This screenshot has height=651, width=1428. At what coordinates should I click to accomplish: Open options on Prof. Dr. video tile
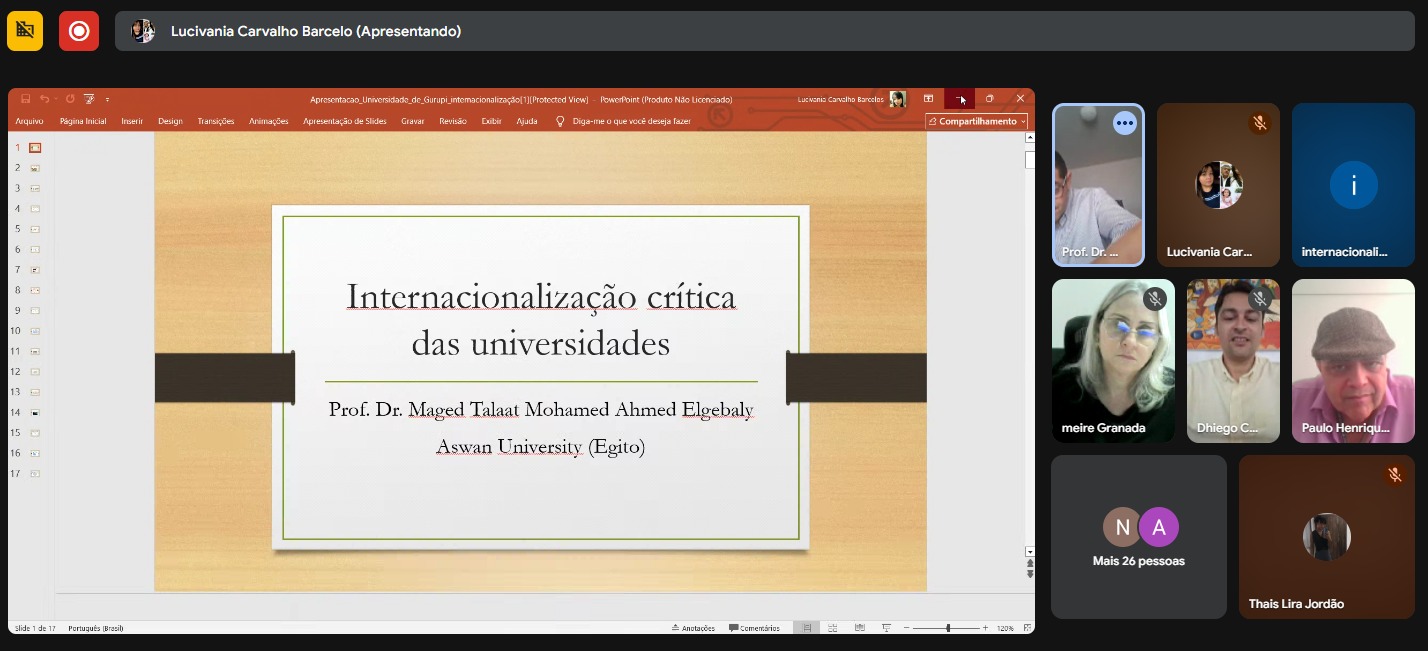tap(1125, 123)
